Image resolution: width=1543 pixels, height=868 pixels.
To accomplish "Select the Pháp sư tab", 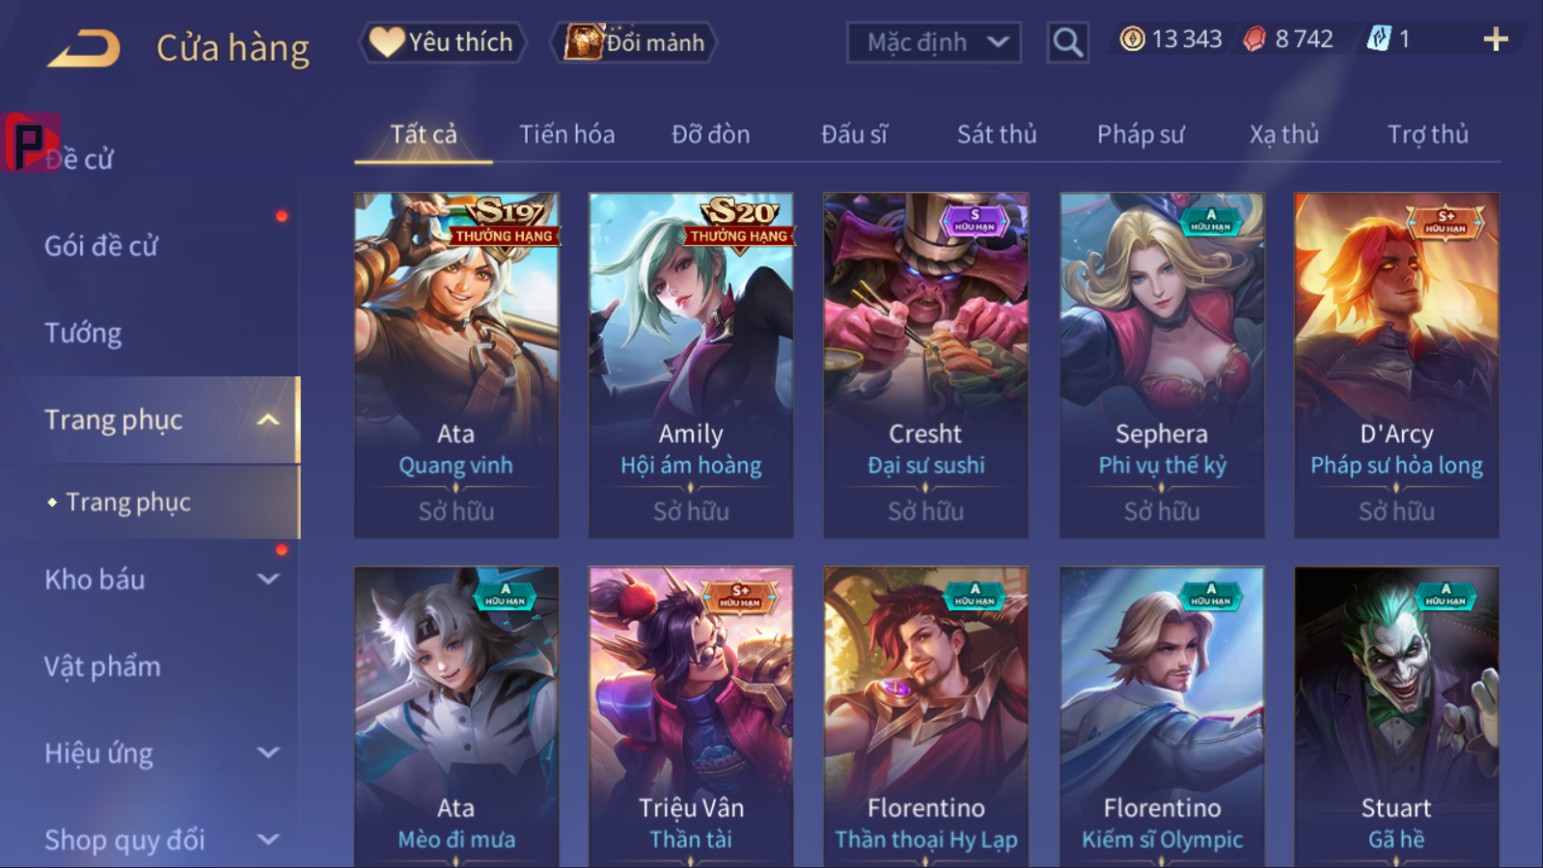I will 1140,134.
